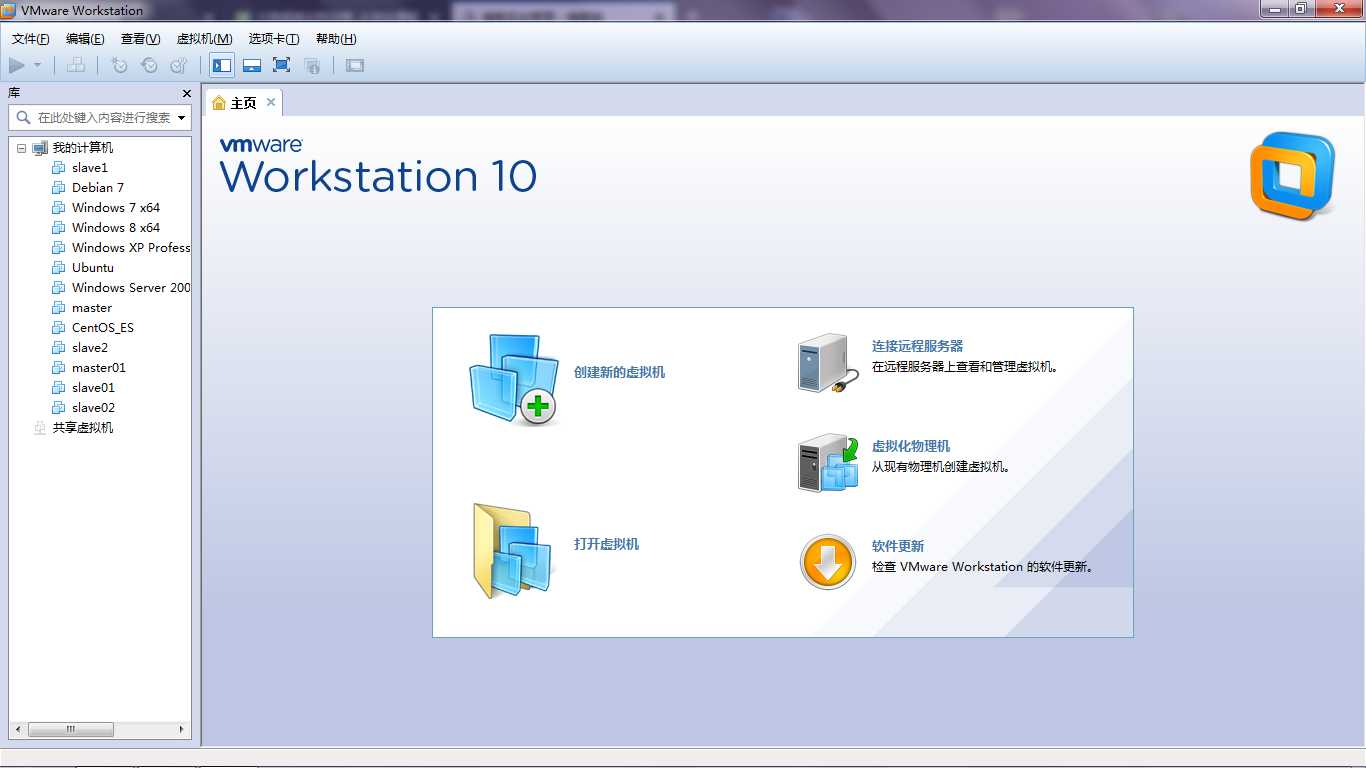Open the 编辑(E) menu
This screenshot has width=1366, height=768.
[x=85, y=39]
